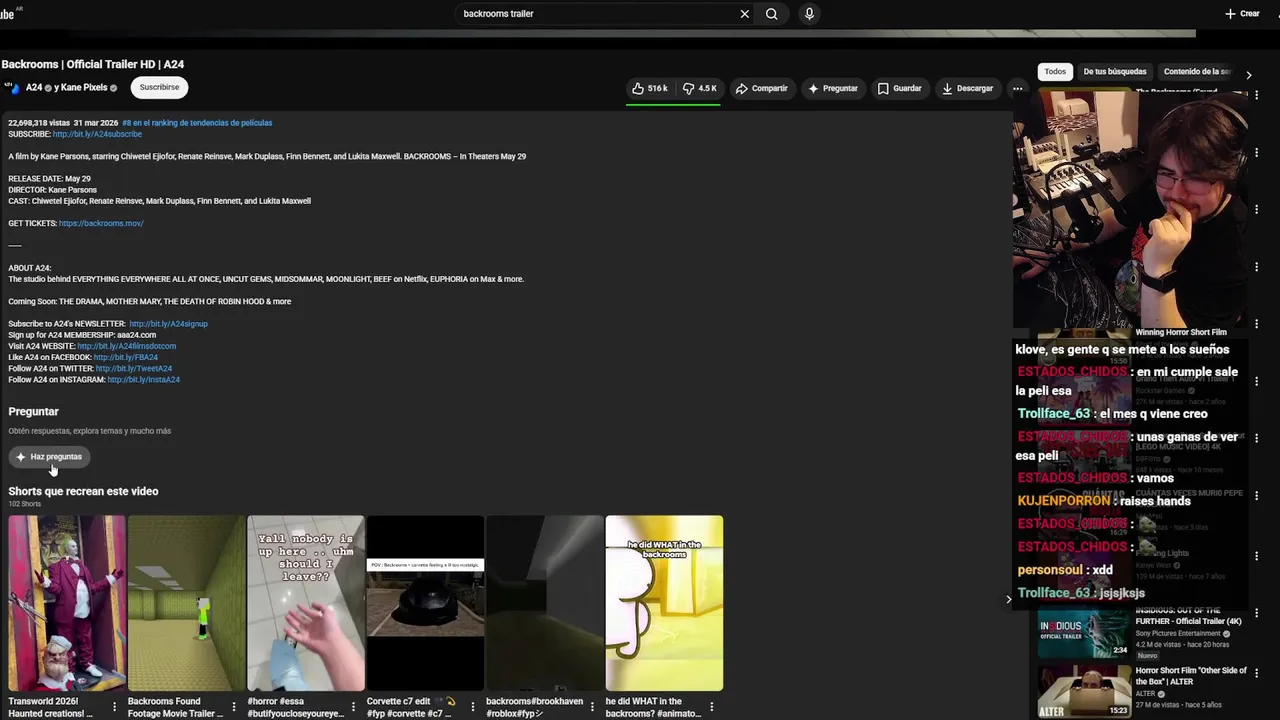Open the backrooms.mov tickets link
1280x720 pixels.
tap(101, 223)
